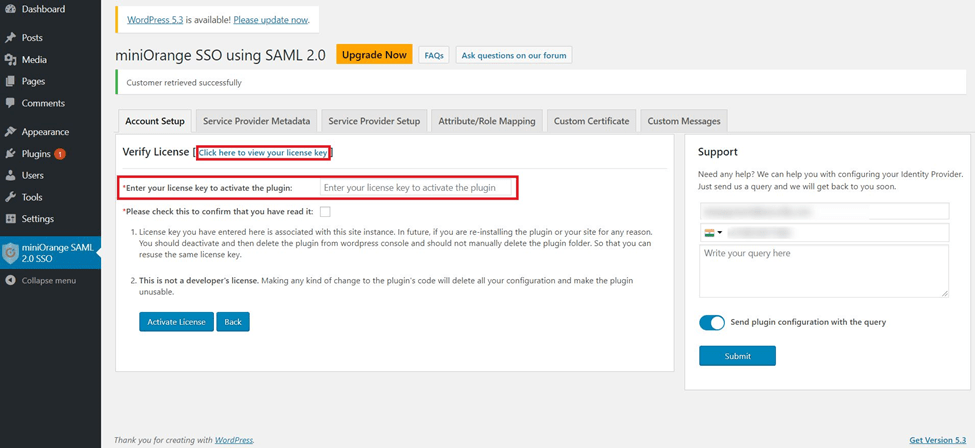The height and width of the screenshot is (448, 975).
Task: Click the Upgrade Now button
Action: [374, 55]
